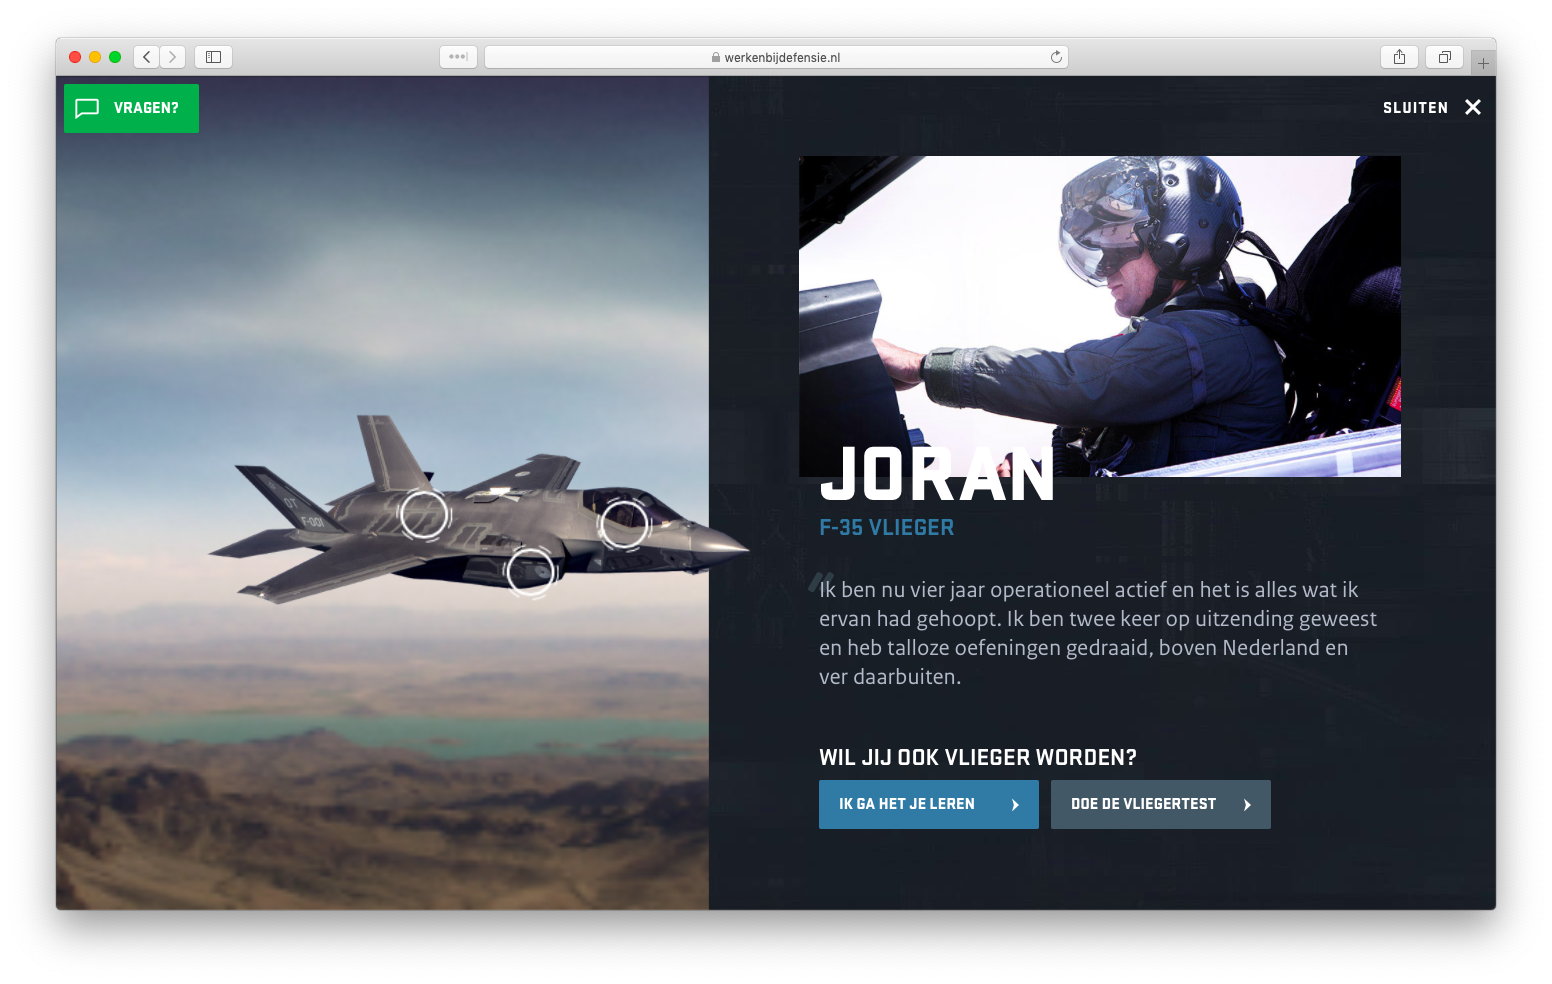This screenshot has width=1552, height=984.
Task: Toggle the Safari sidebar button
Action: [213, 57]
